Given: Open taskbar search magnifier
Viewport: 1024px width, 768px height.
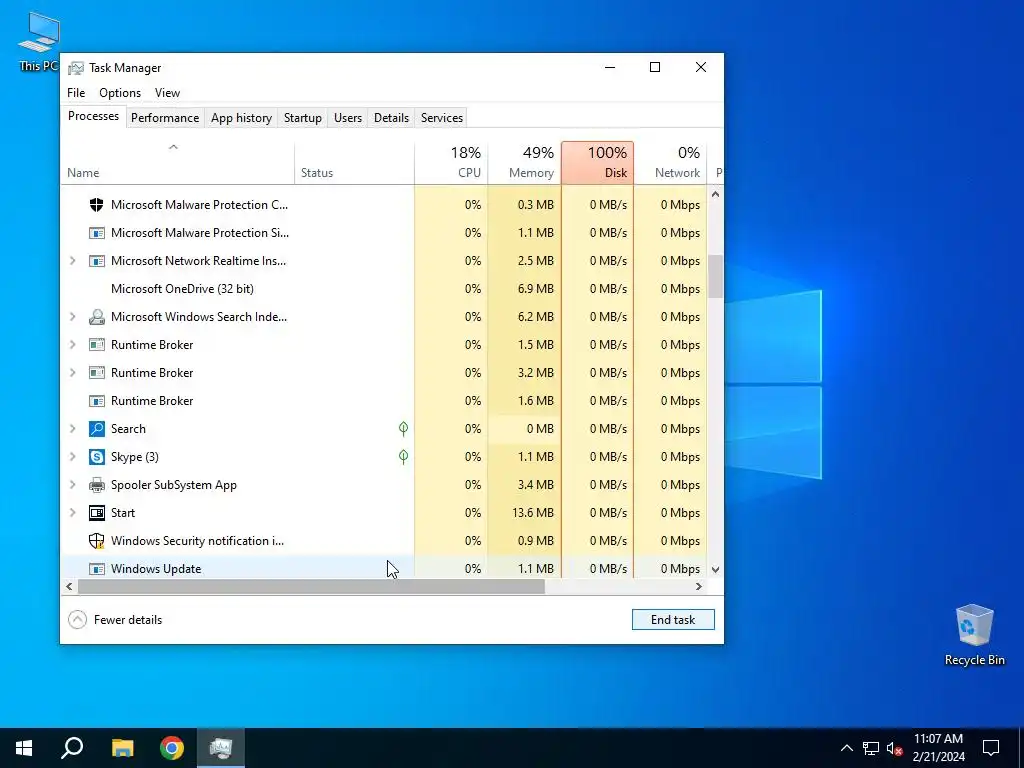Looking at the screenshot, I should pyautogui.click(x=72, y=748).
